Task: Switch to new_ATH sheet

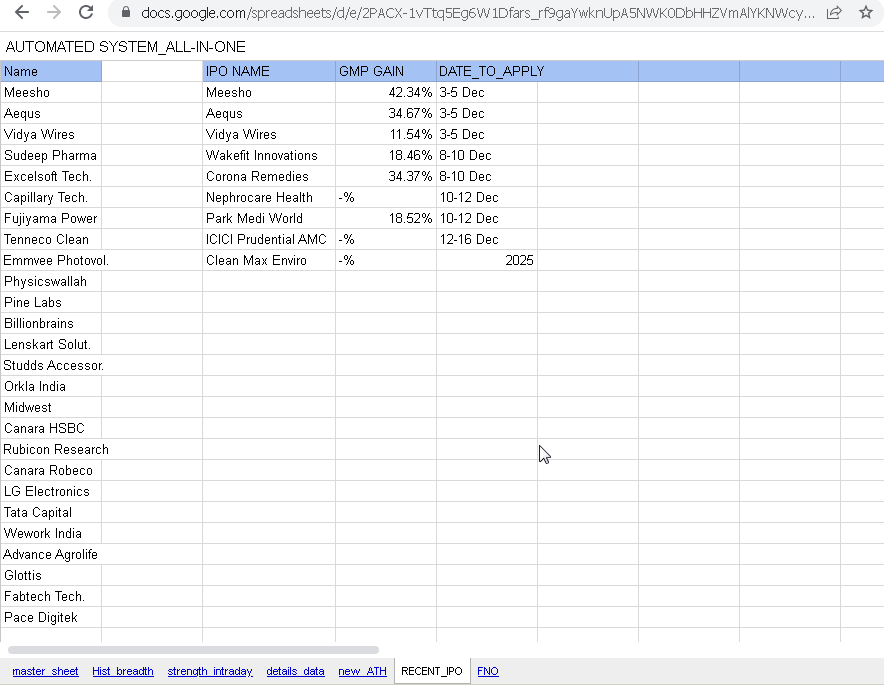Action: 363,671
